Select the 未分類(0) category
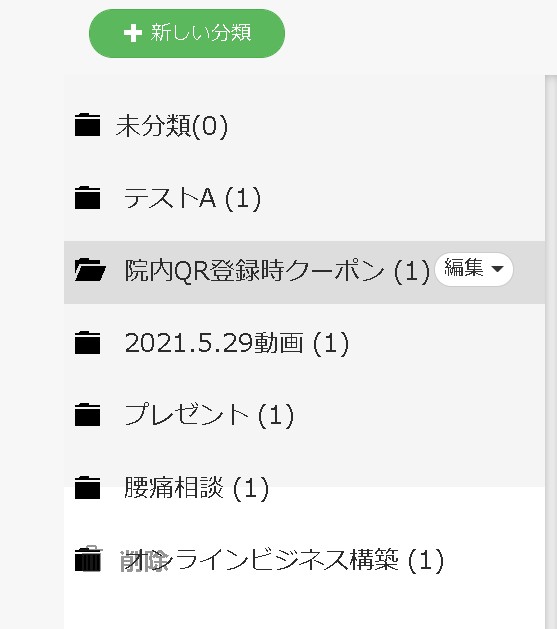 (x=172, y=126)
